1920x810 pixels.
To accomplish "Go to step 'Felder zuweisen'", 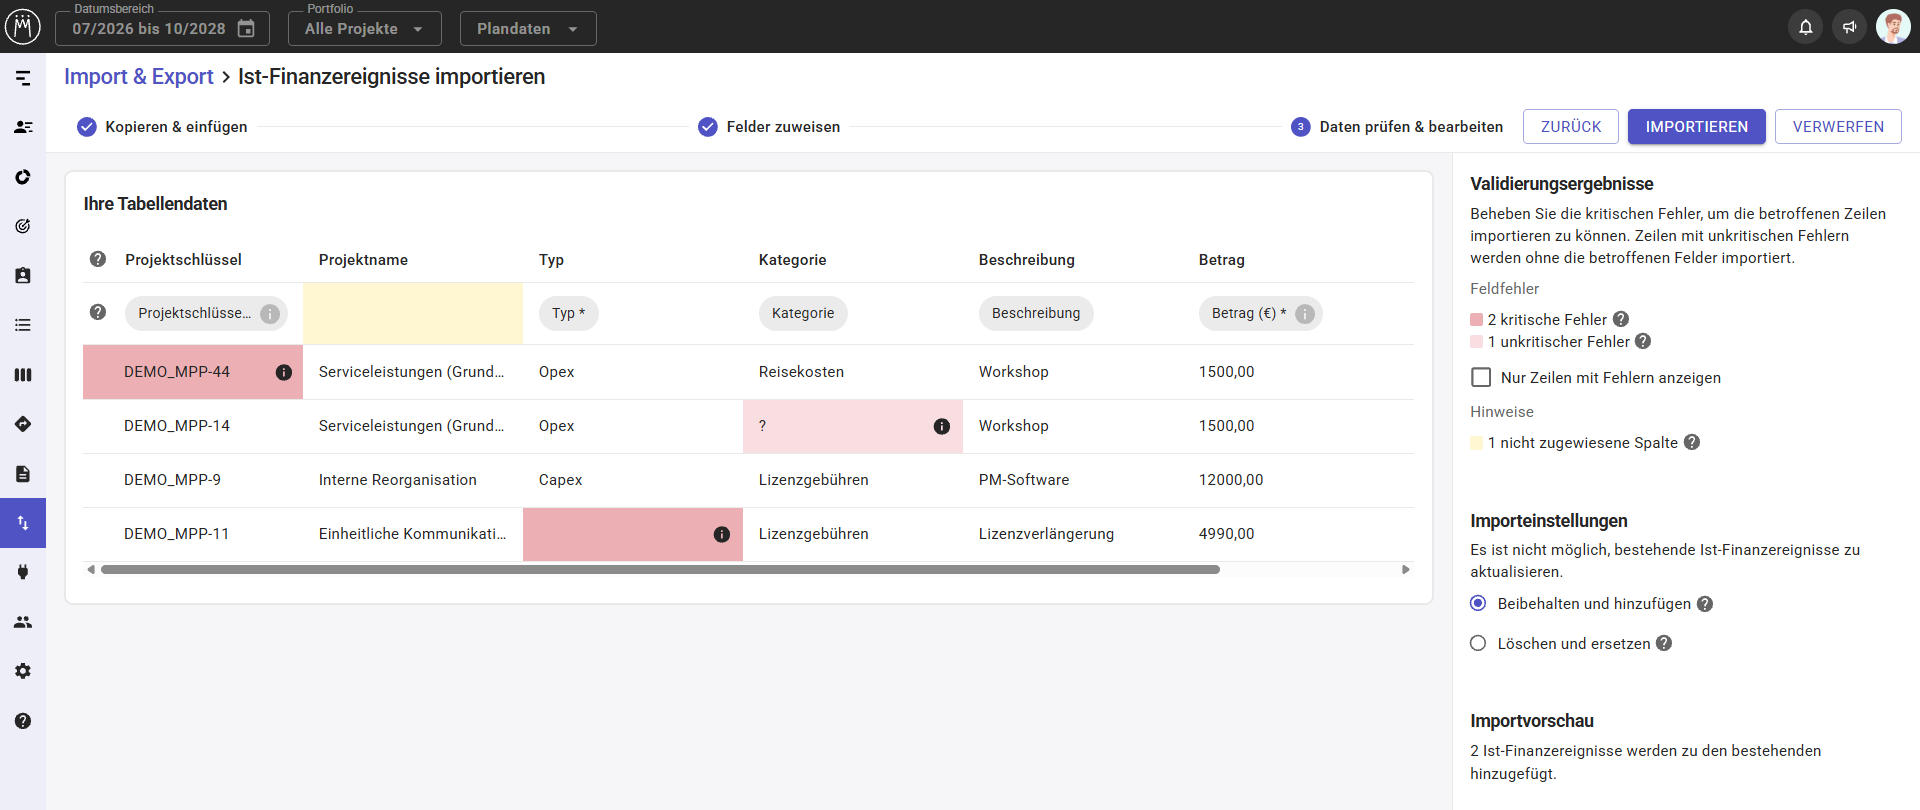I will pos(769,127).
